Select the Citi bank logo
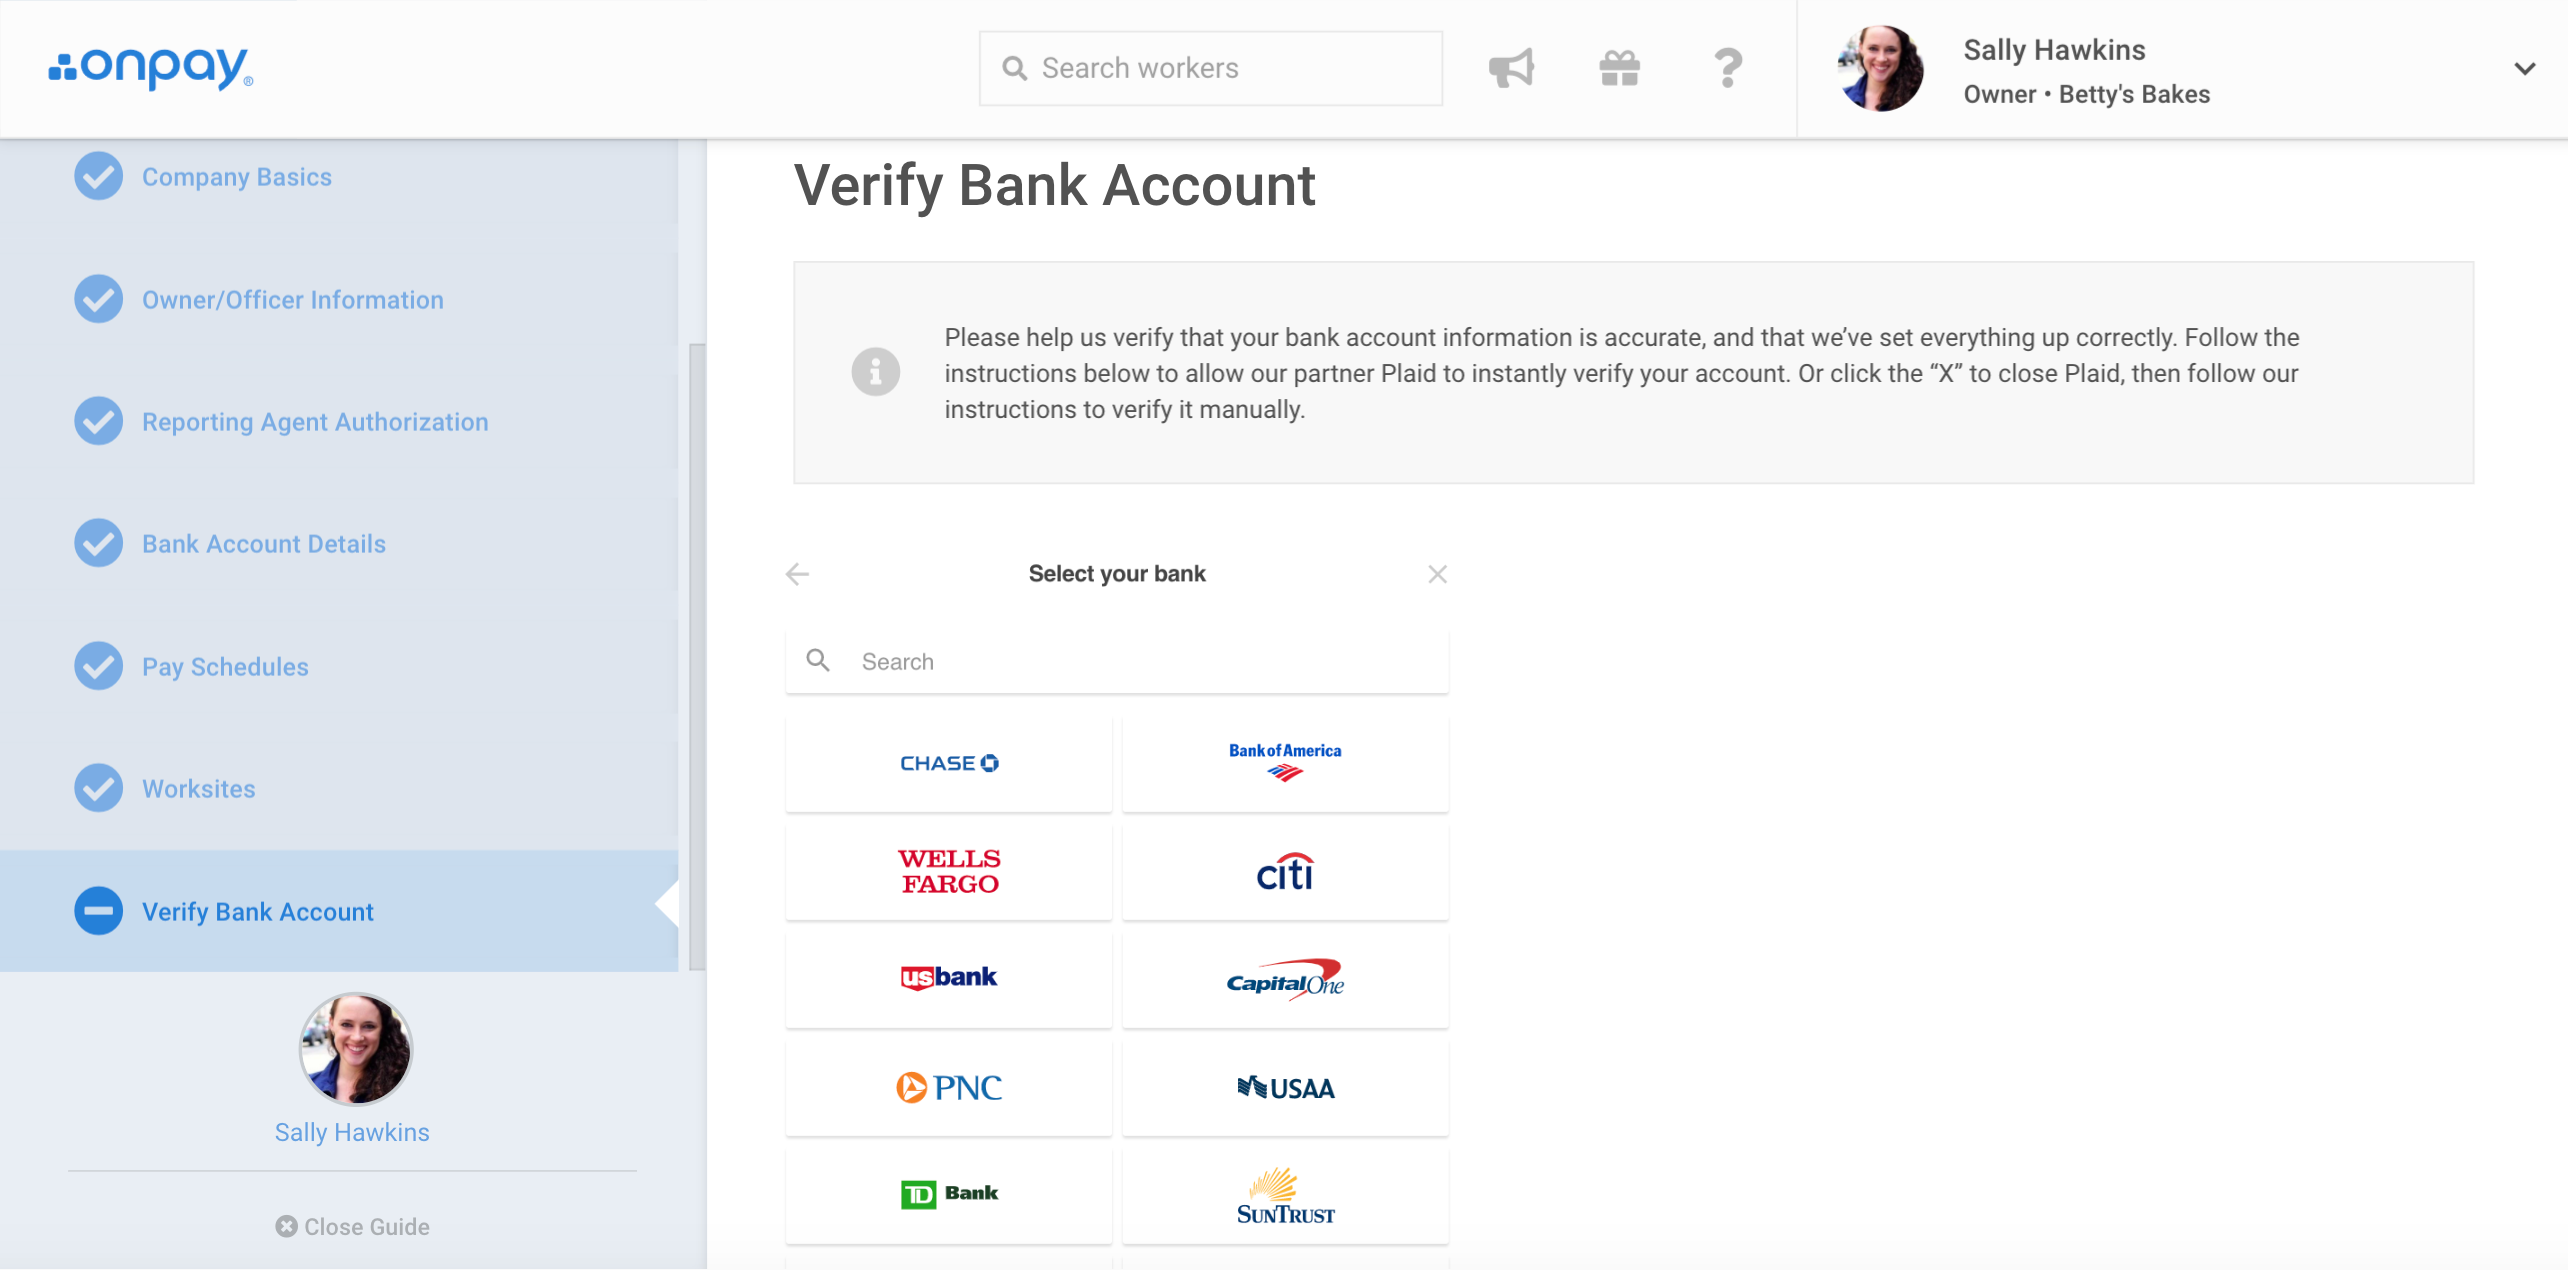The width and height of the screenshot is (2568, 1270). tap(1285, 871)
